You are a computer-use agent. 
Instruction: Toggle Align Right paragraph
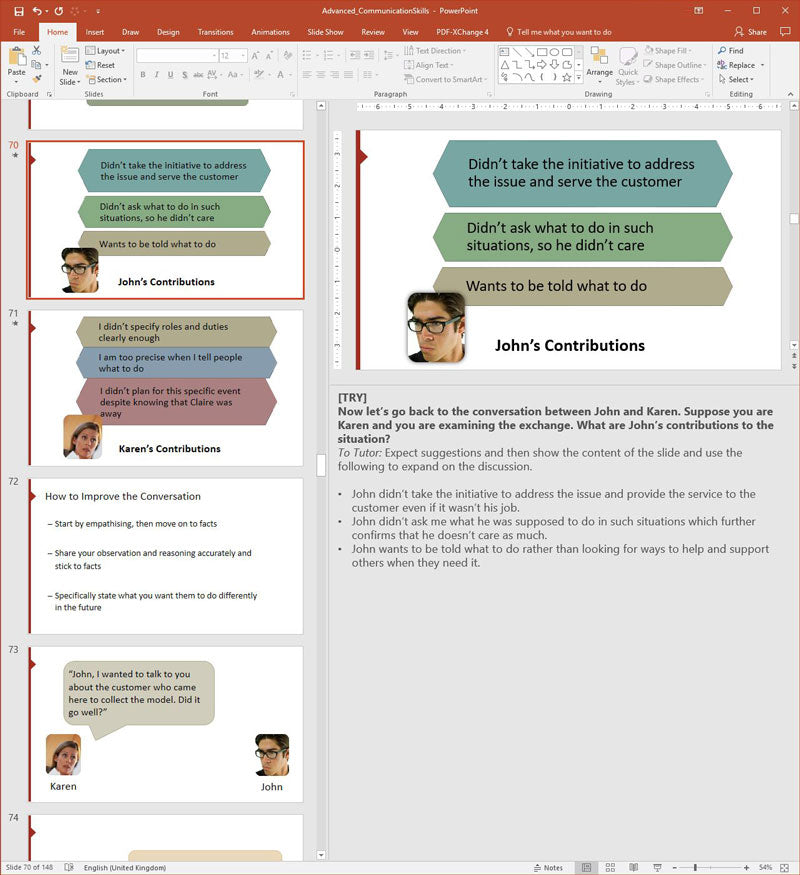(x=334, y=74)
